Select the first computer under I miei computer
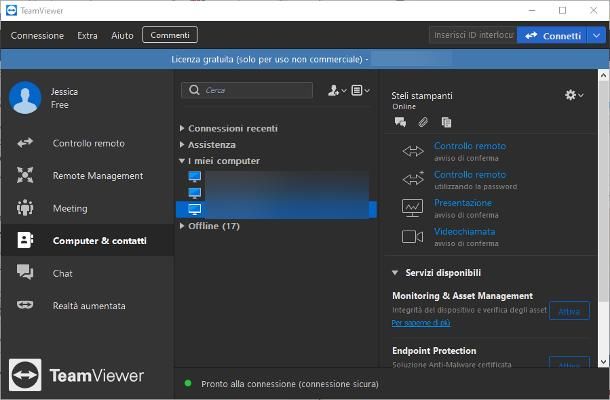Viewport: 610px width, 400px height. point(276,177)
